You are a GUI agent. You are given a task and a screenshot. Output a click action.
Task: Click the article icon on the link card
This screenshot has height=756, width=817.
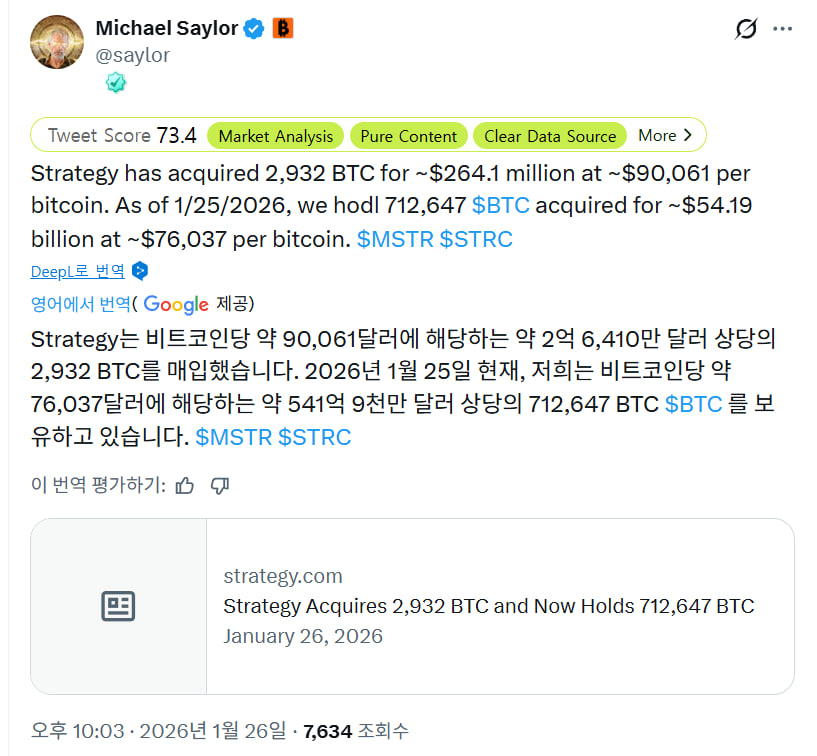click(118, 606)
